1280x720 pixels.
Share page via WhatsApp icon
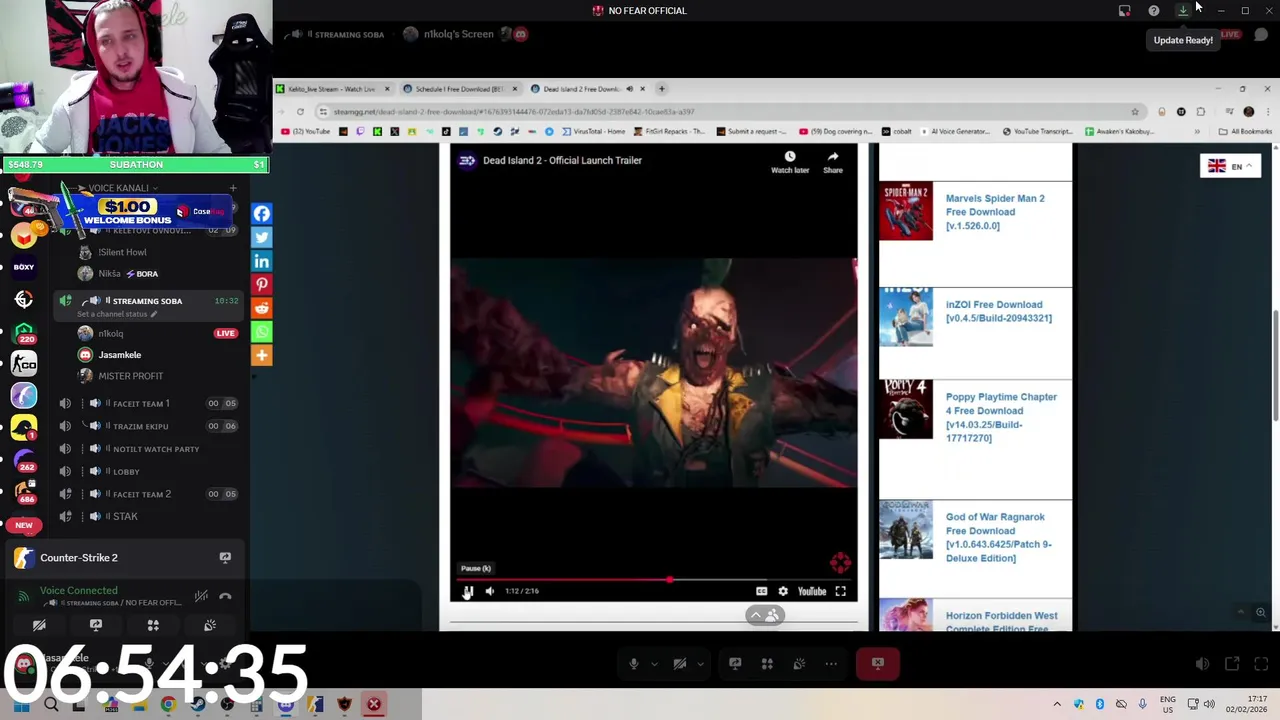[x=262, y=332]
